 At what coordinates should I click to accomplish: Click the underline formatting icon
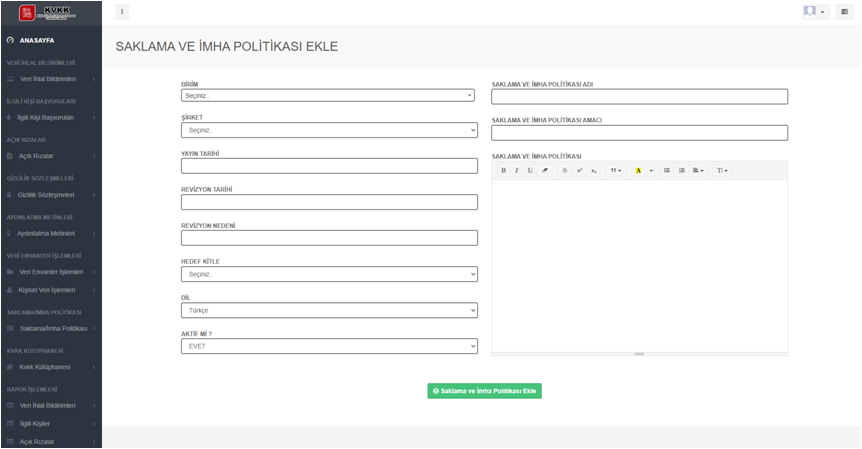pyautogui.click(x=530, y=171)
